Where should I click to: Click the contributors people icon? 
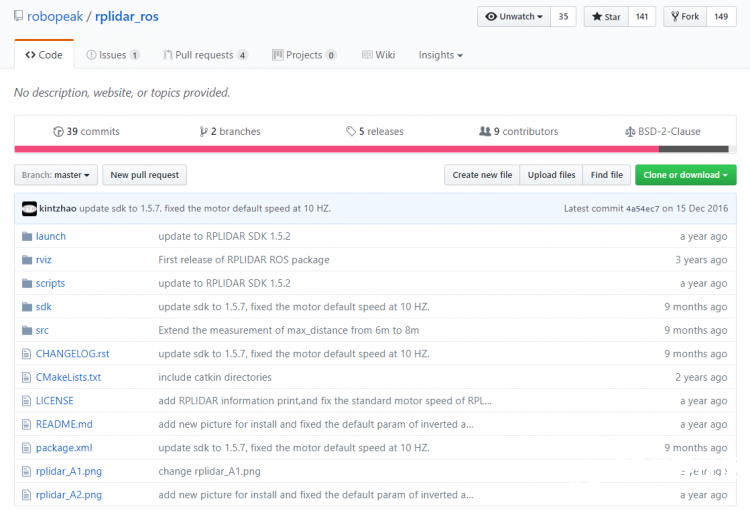485,131
